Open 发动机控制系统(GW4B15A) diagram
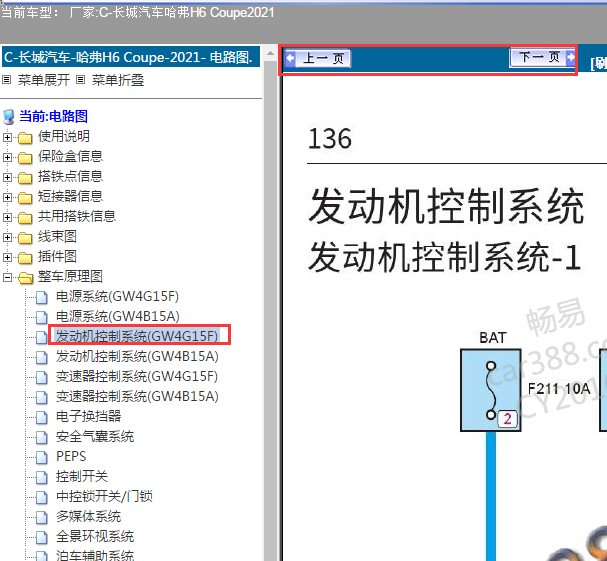The width and height of the screenshot is (607, 561). [137, 356]
